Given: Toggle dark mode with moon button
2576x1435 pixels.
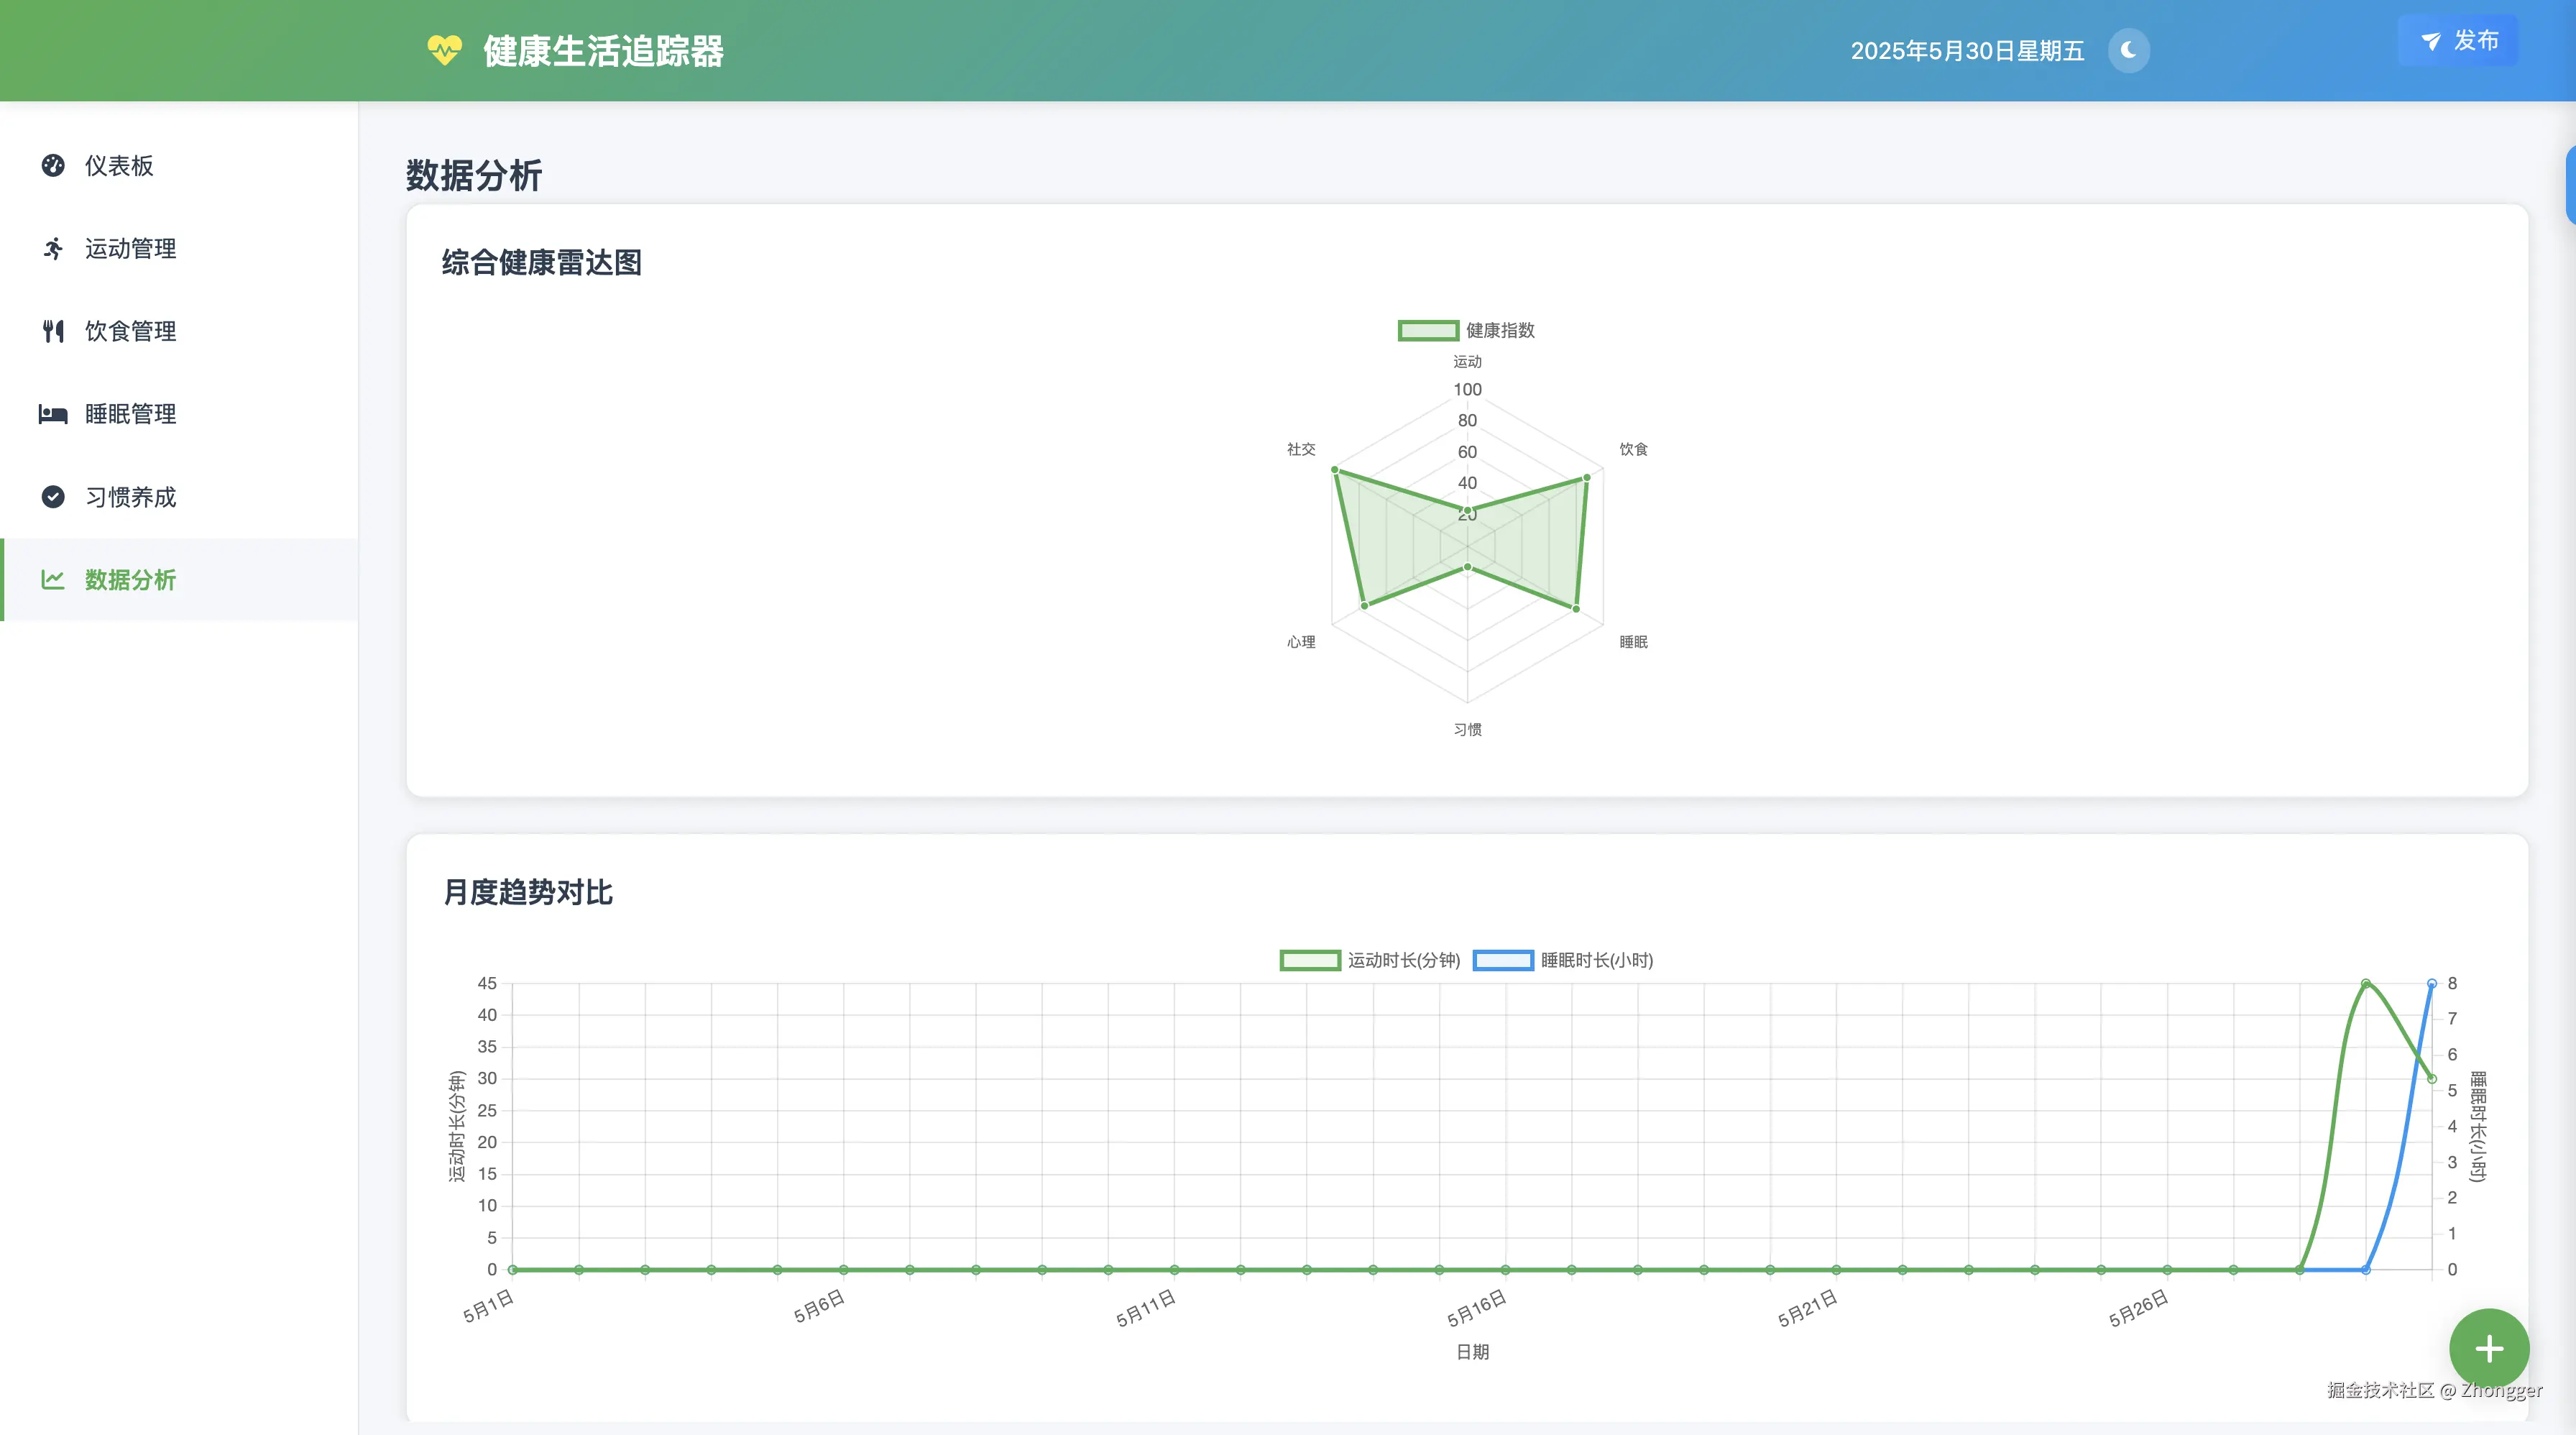Looking at the screenshot, I should click(x=2128, y=50).
